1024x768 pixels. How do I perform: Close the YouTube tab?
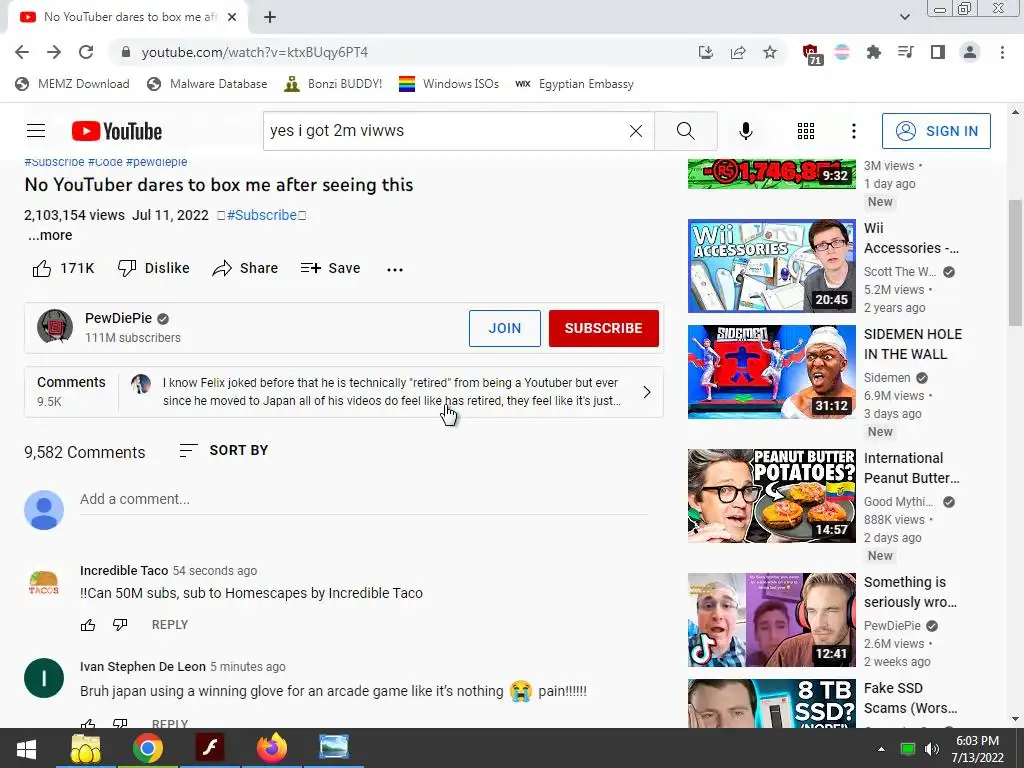point(232,18)
